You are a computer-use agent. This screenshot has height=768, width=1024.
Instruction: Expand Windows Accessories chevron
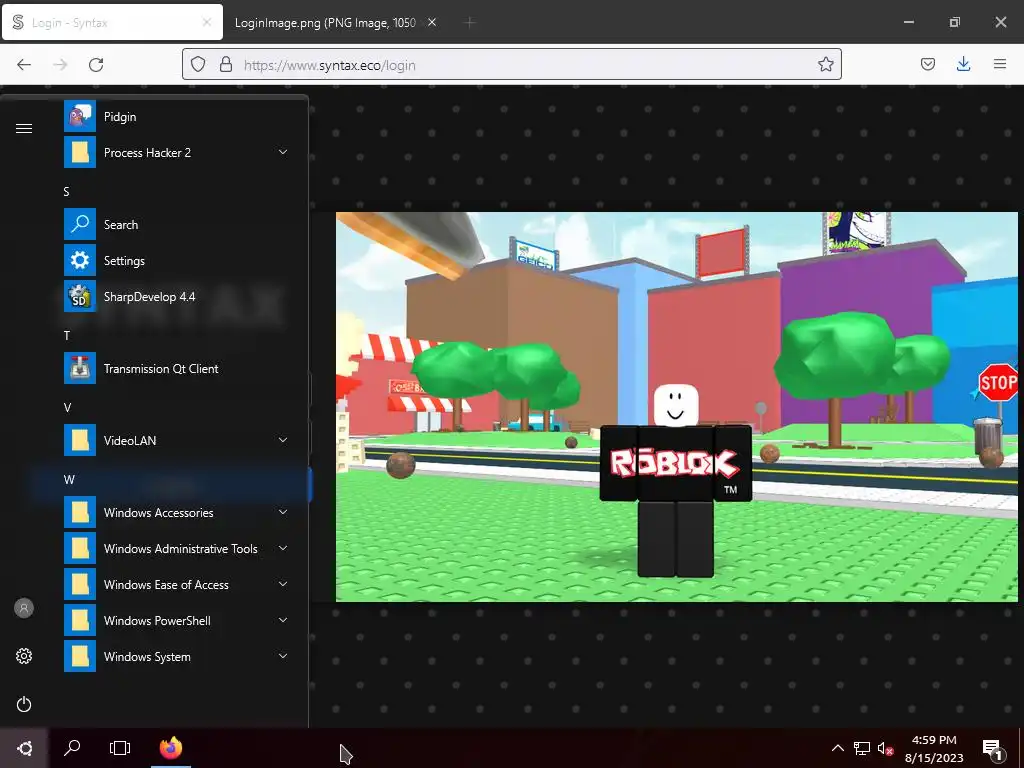click(x=283, y=512)
